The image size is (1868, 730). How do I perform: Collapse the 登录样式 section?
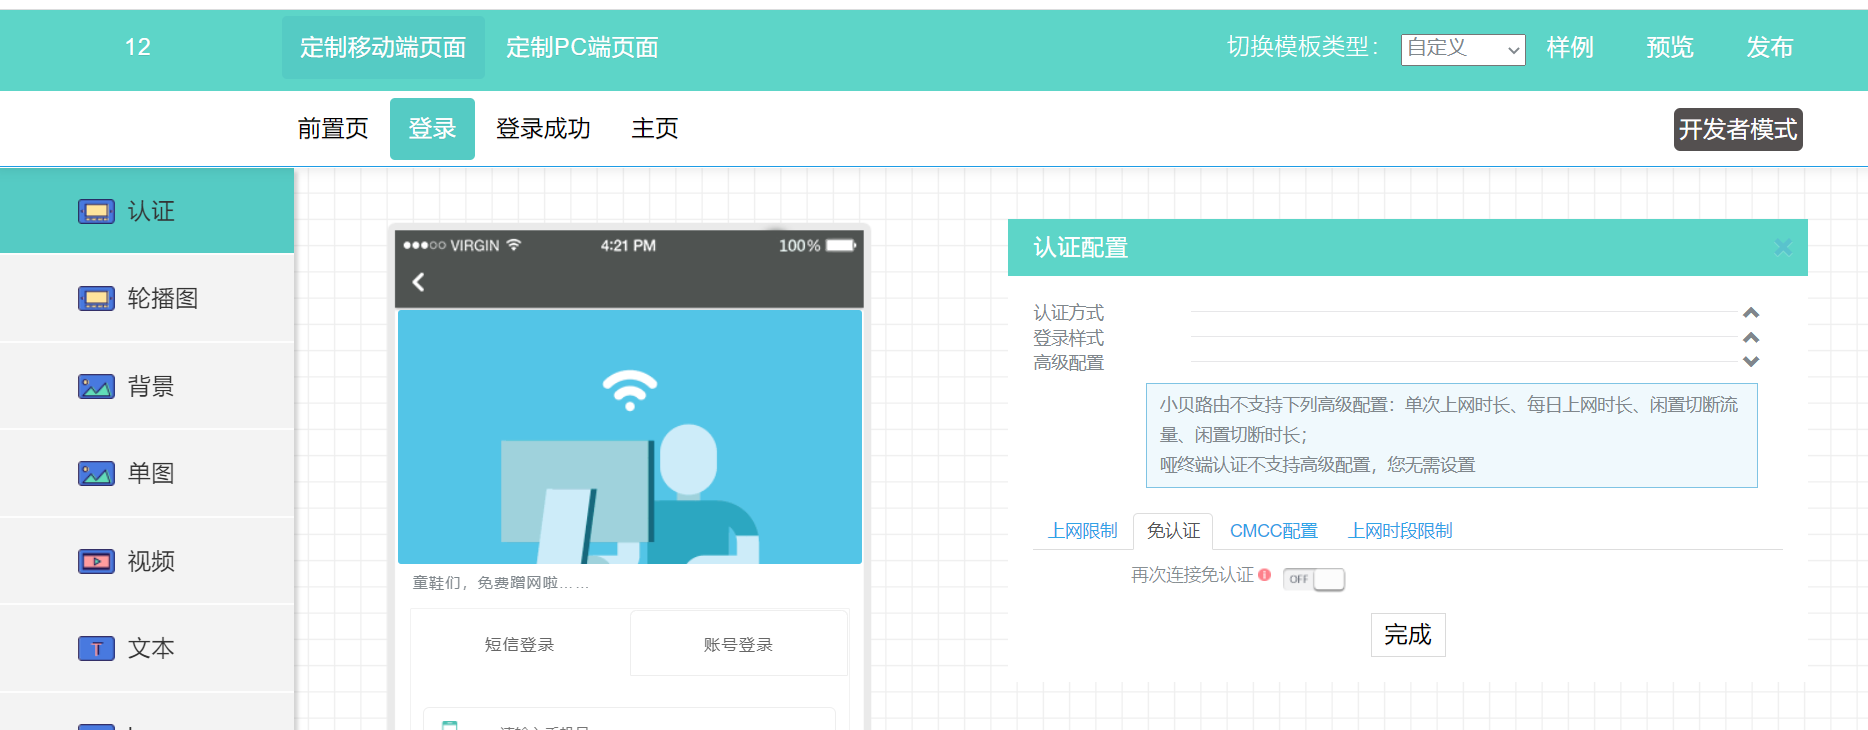(1751, 338)
